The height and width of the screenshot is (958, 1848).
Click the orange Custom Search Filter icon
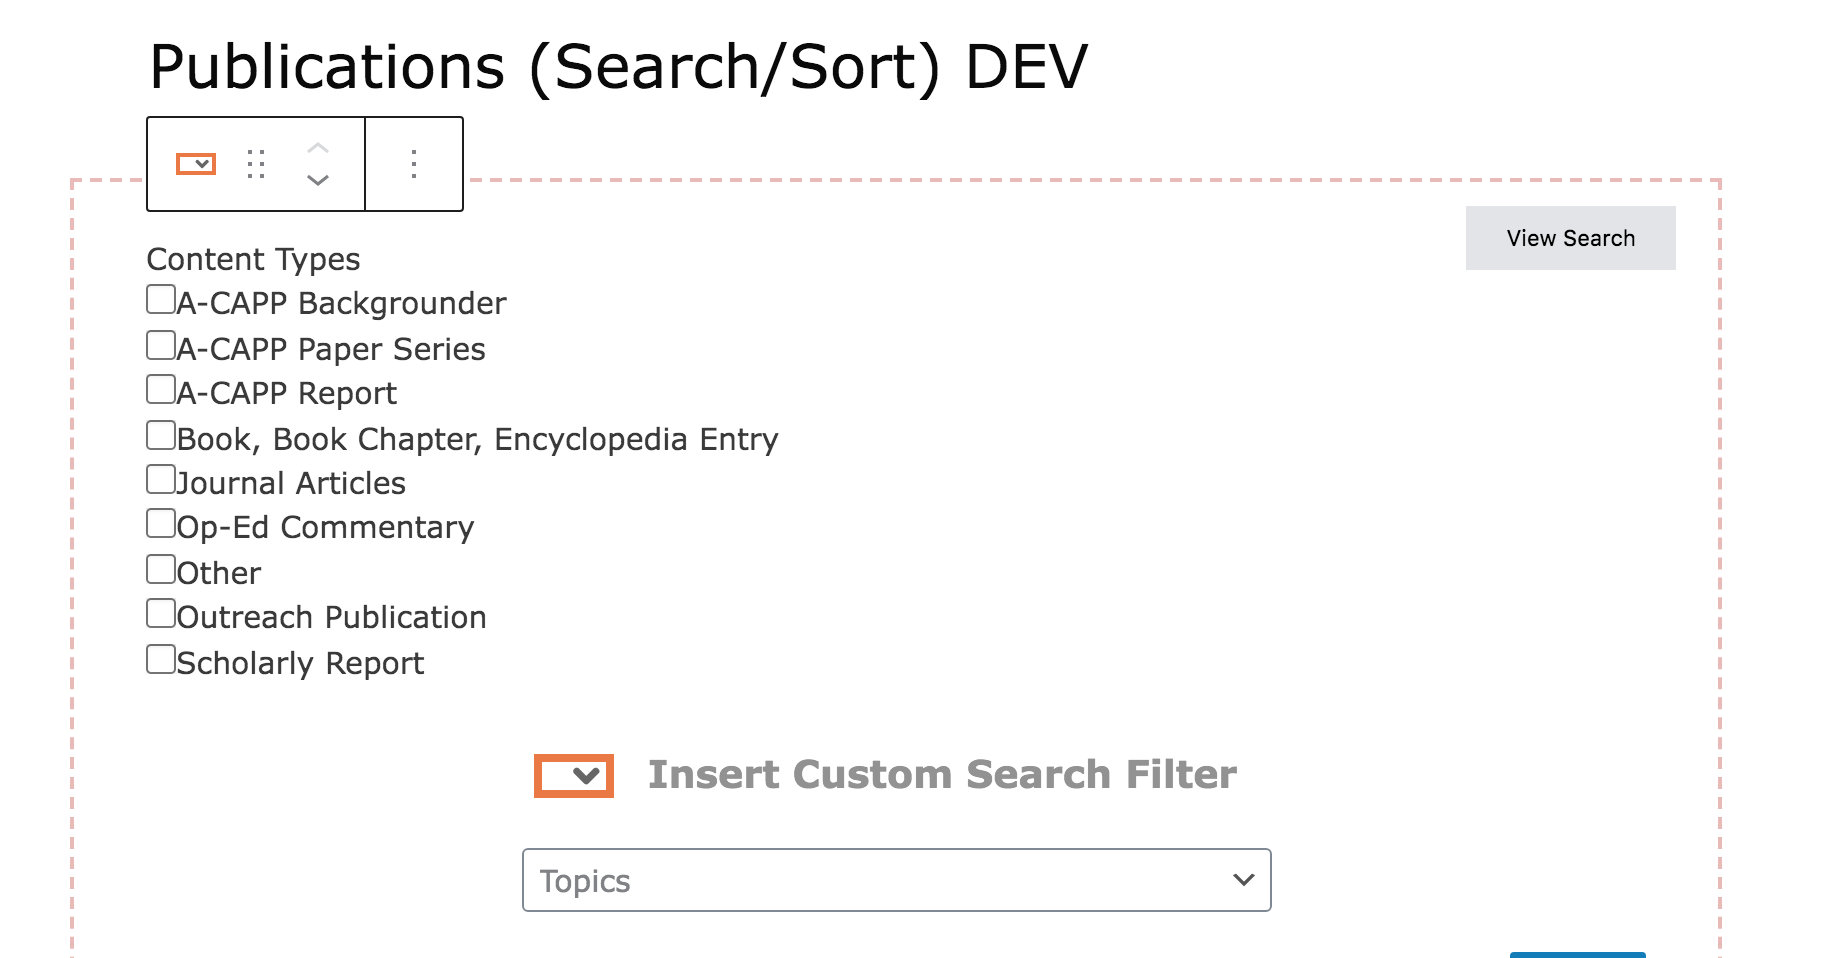click(574, 776)
